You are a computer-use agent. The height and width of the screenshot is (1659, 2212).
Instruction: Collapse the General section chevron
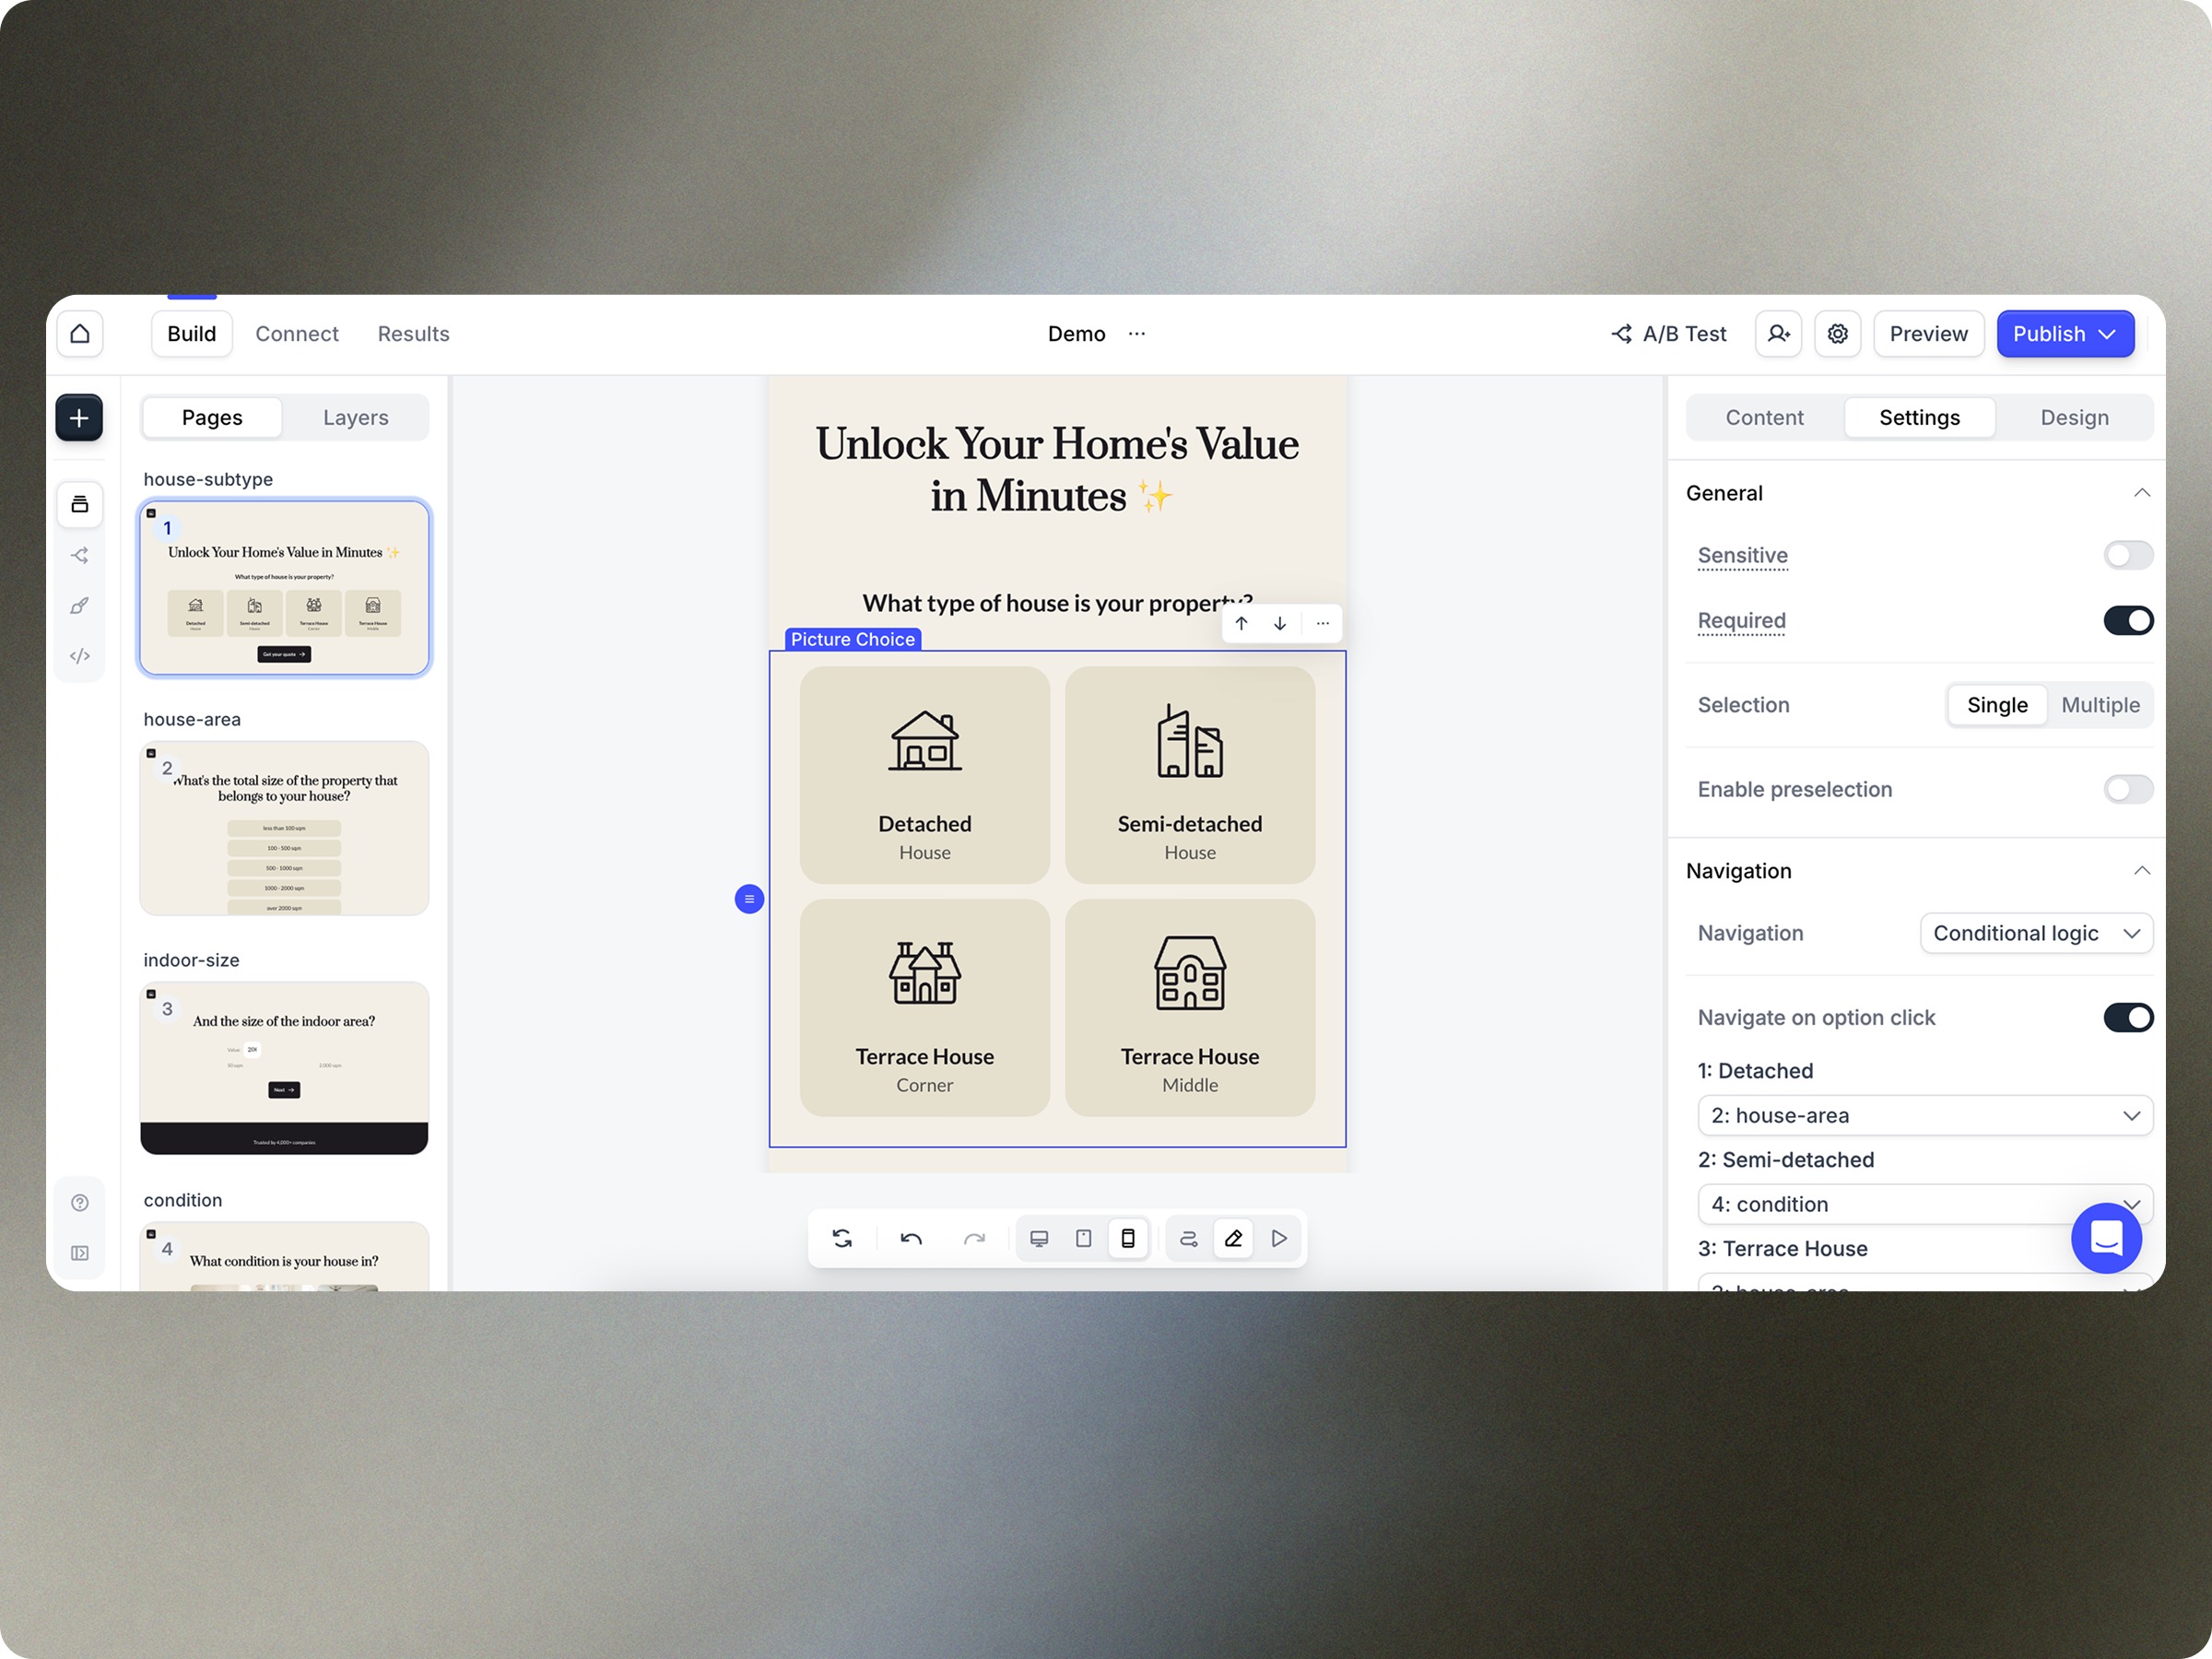[x=2141, y=493]
